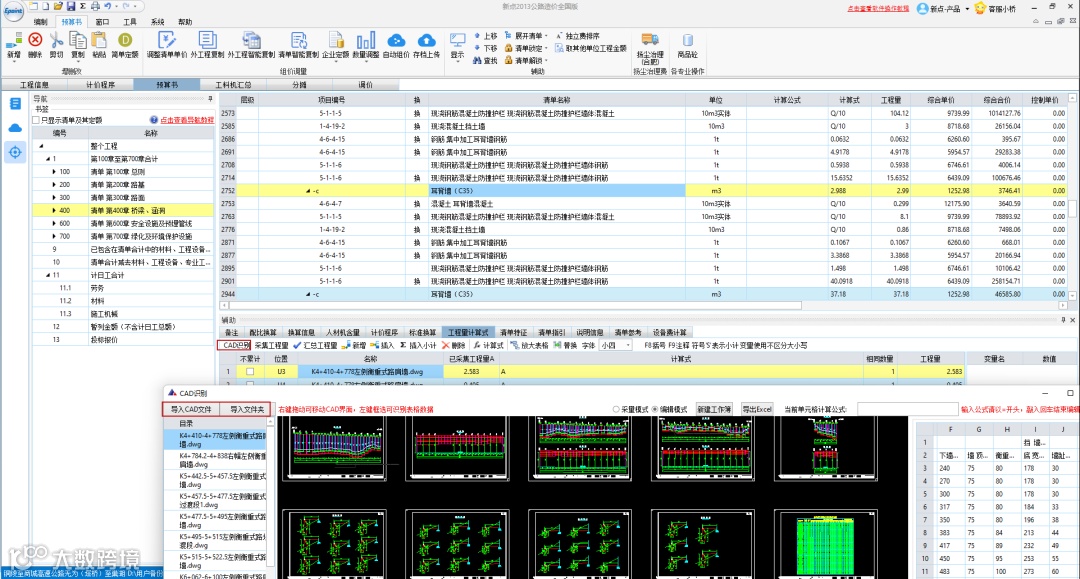The height and width of the screenshot is (579, 1080).
Task: Open the 换算信息 lower tab
Action: pyautogui.click(x=301, y=333)
